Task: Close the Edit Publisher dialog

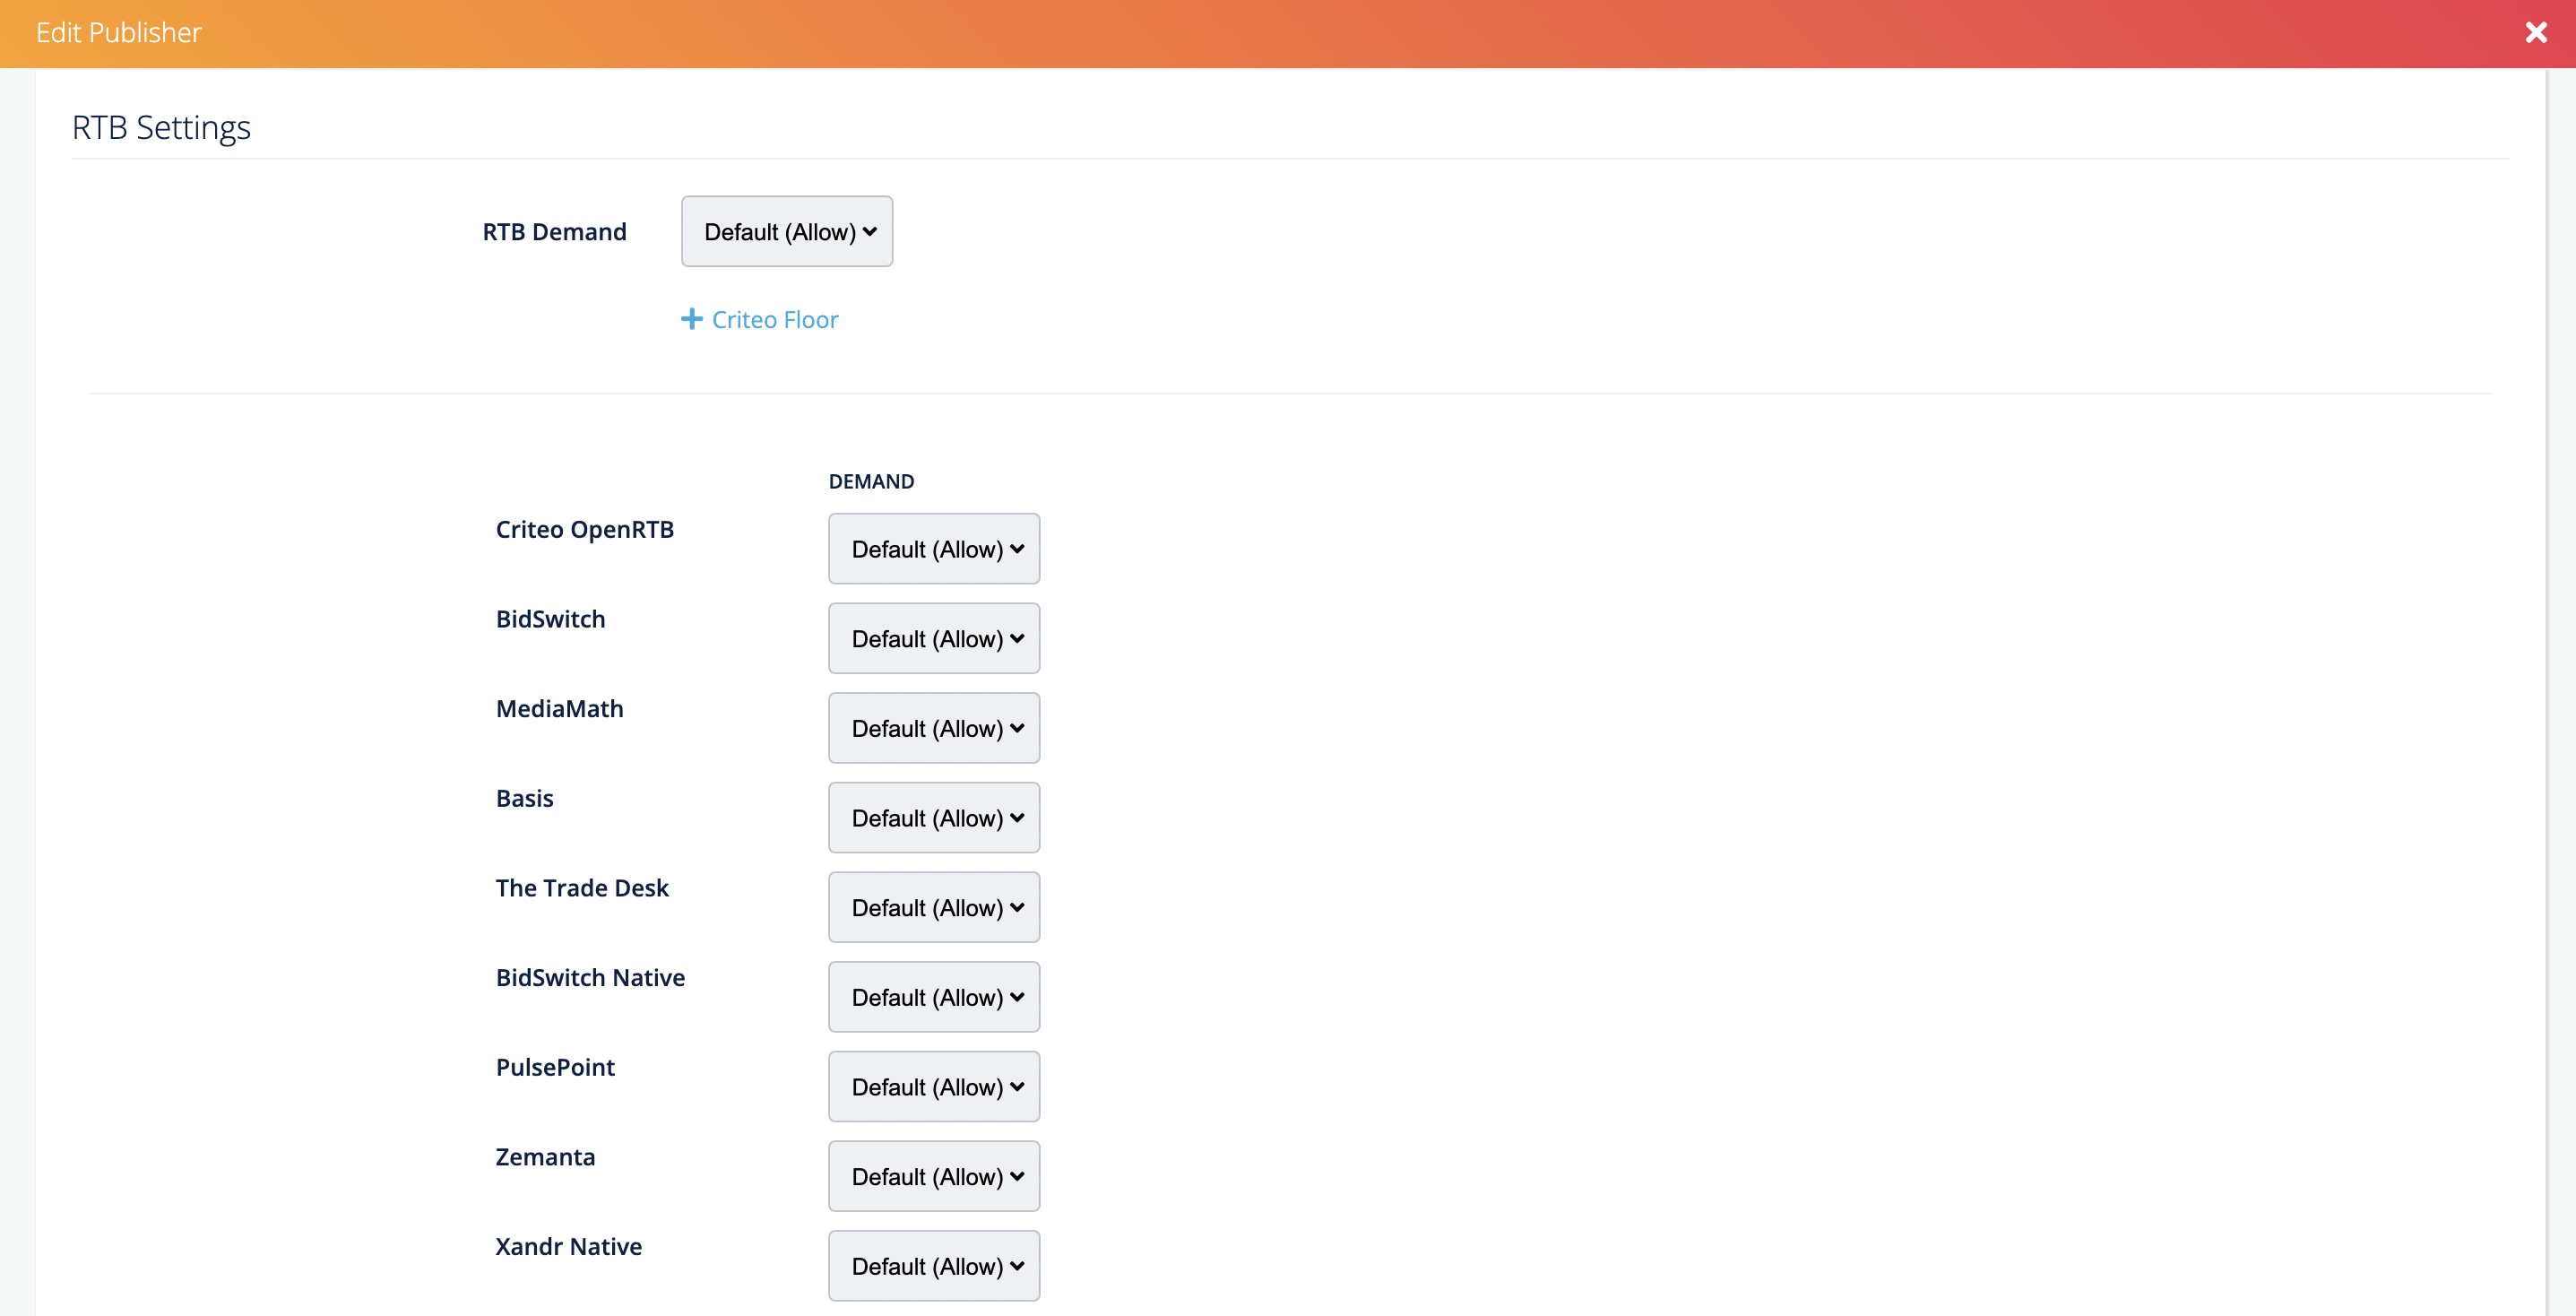Action: (2535, 33)
